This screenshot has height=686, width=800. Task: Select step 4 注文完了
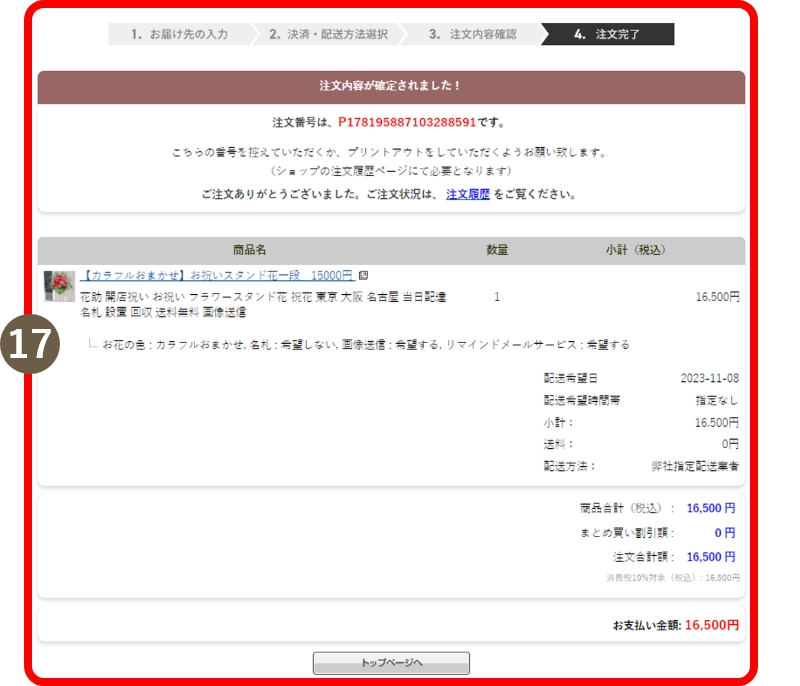[607, 34]
